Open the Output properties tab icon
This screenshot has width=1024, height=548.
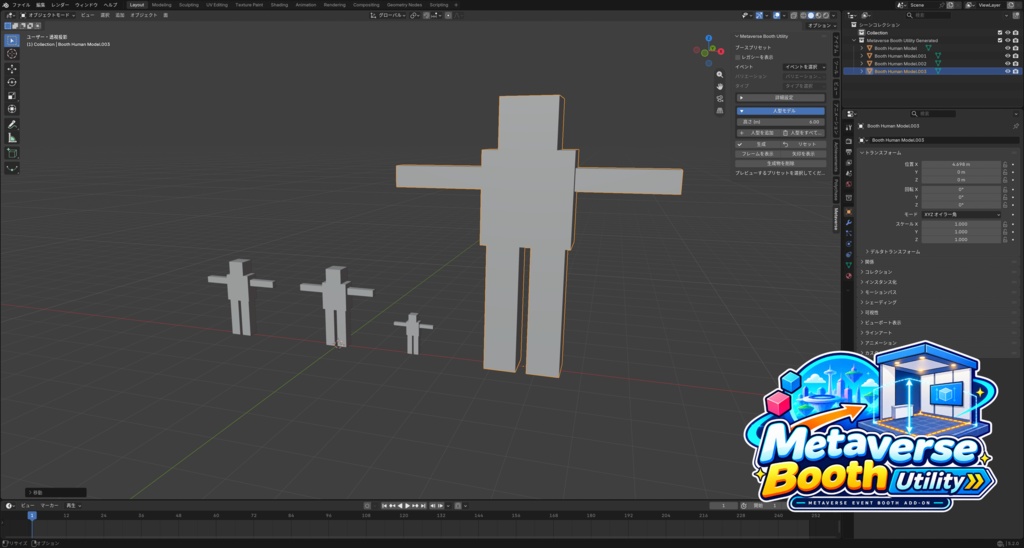(848, 152)
